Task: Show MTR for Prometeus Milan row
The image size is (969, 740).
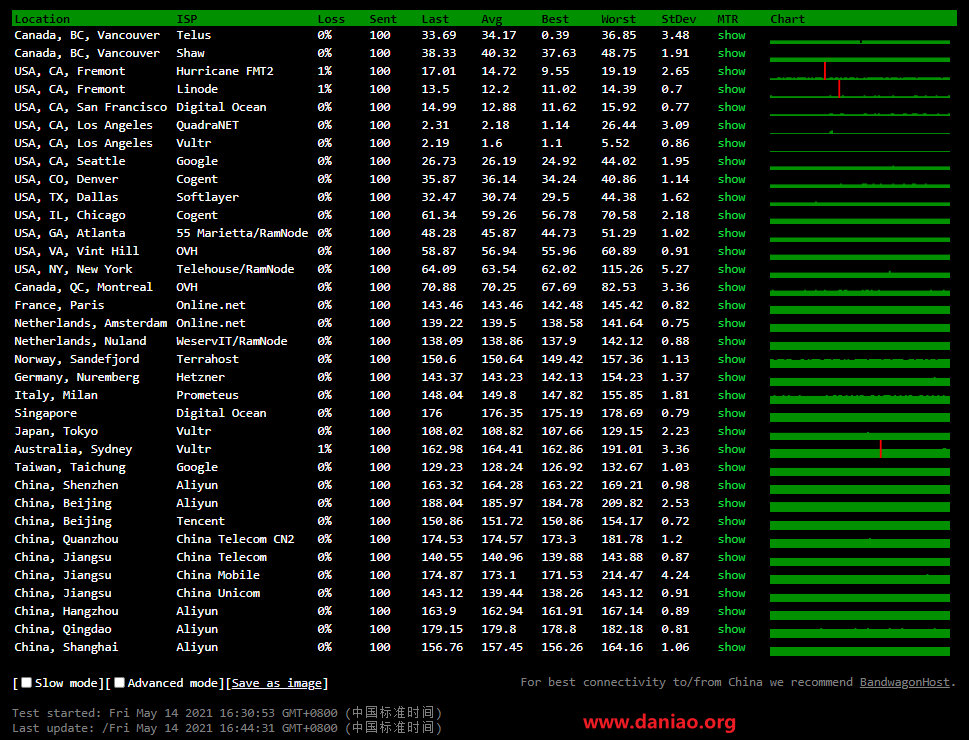Action: 732,394
